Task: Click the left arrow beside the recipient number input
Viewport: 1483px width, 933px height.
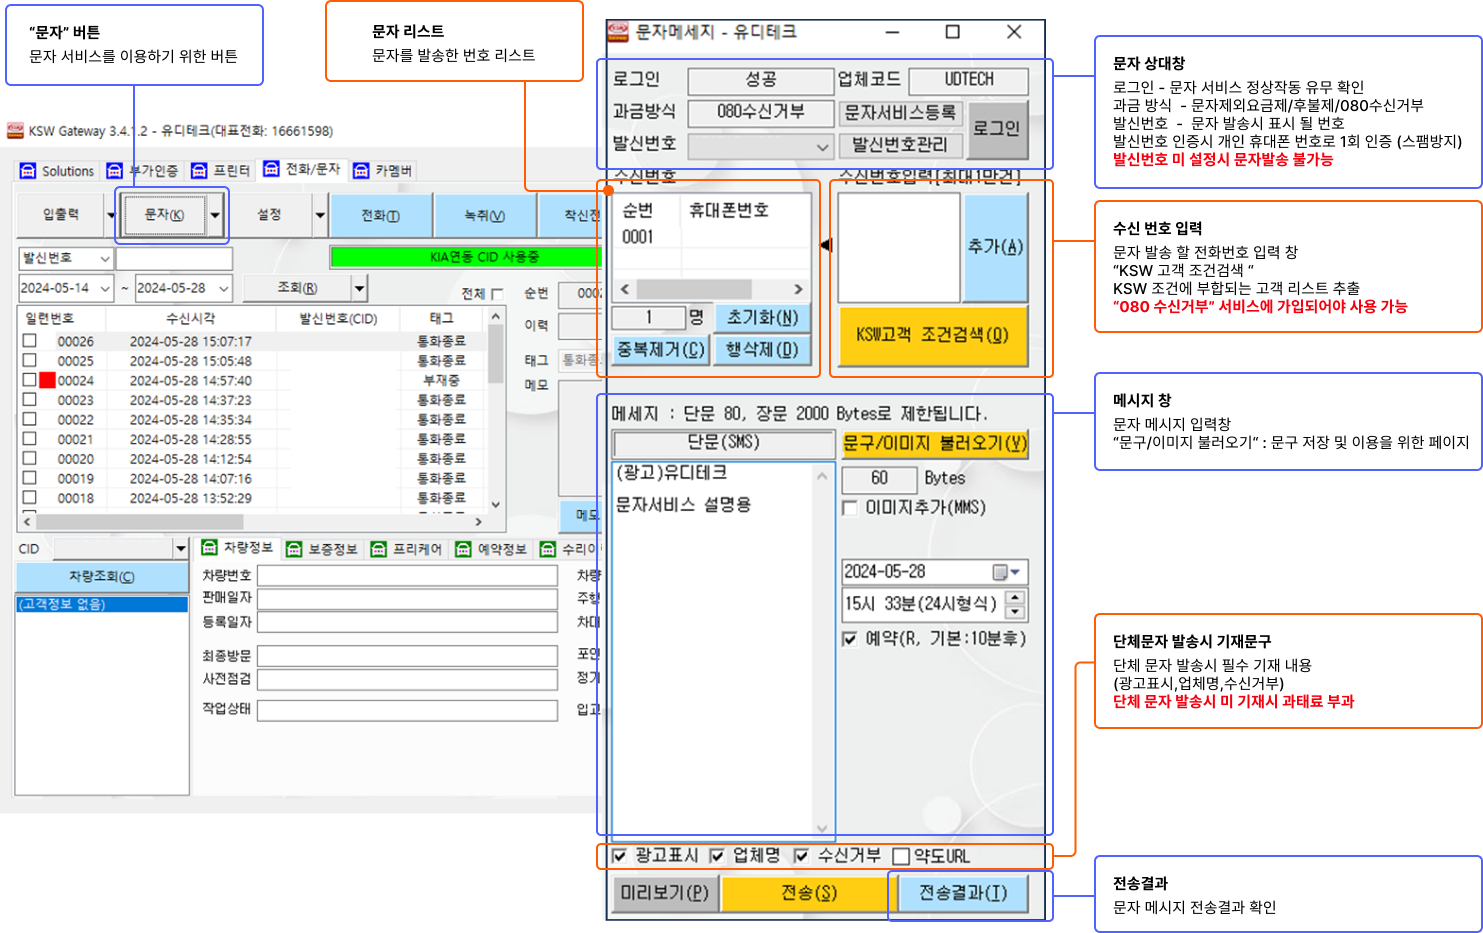Action: (x=826, y=245)
